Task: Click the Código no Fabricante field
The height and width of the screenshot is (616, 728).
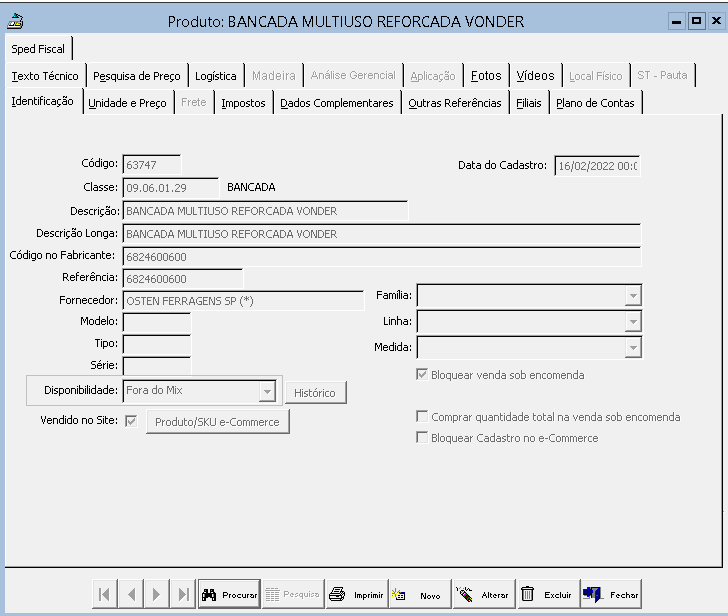Action: (382, 257)
